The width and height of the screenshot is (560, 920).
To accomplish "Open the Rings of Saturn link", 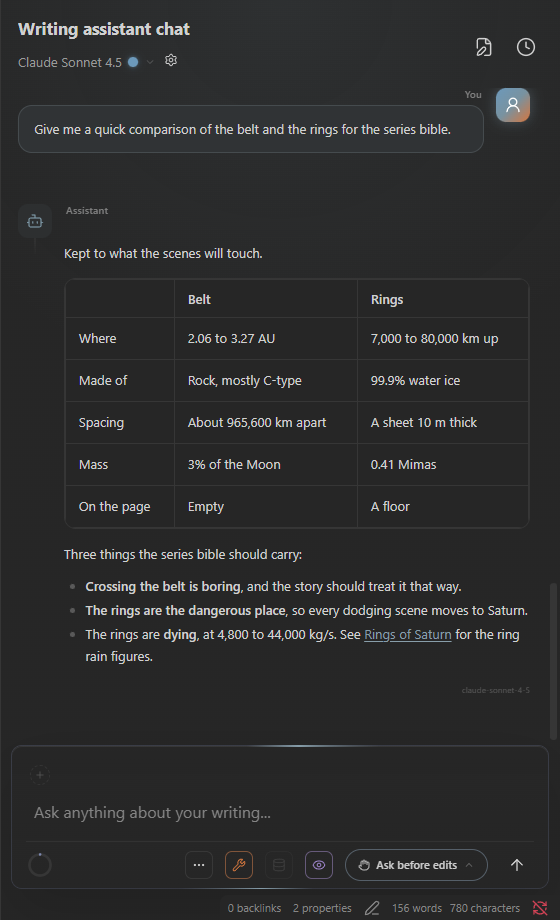I will pyautogui.click(x=407, y=635).
